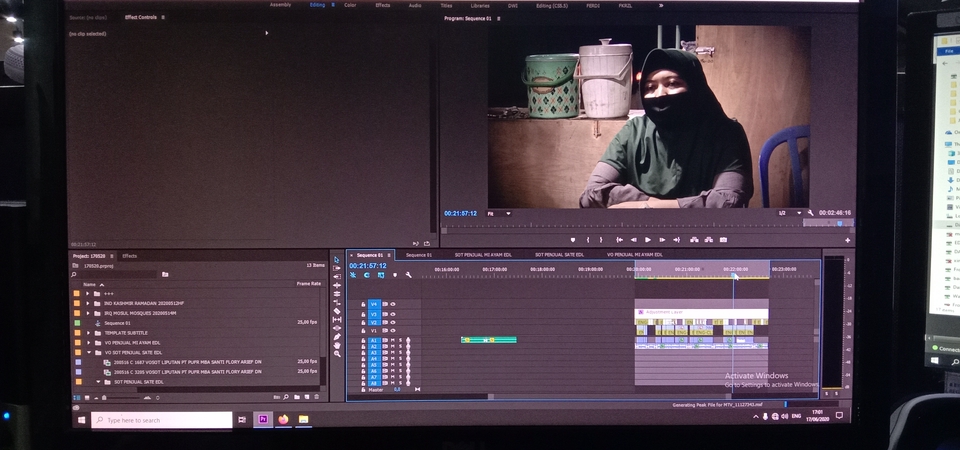Mute audio track A3

392,353
